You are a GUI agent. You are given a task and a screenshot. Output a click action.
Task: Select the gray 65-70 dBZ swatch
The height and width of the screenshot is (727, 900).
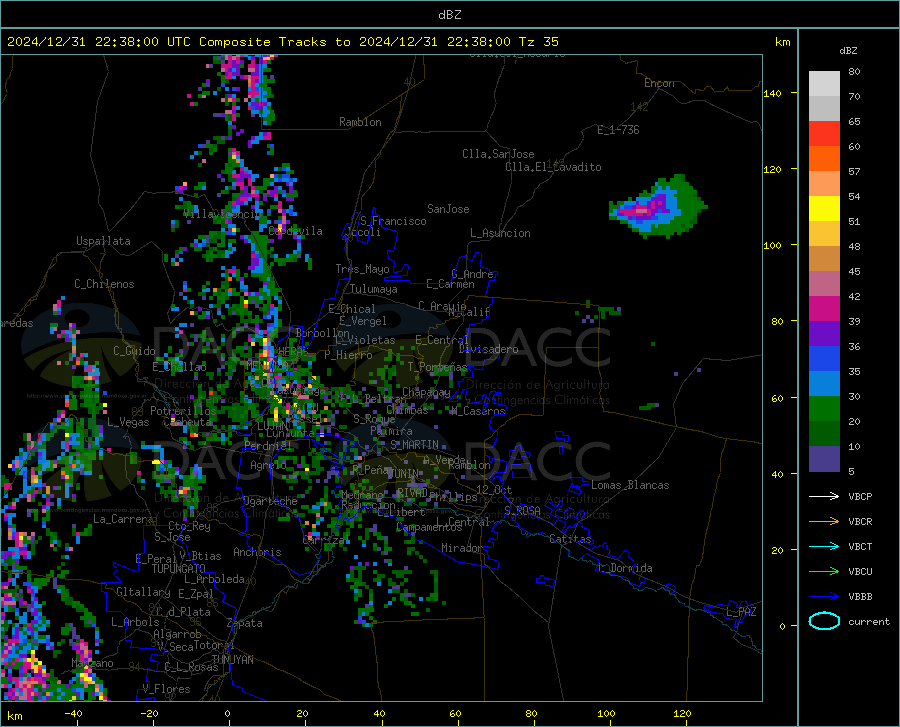pyautogui.click(x=824, y=109)
